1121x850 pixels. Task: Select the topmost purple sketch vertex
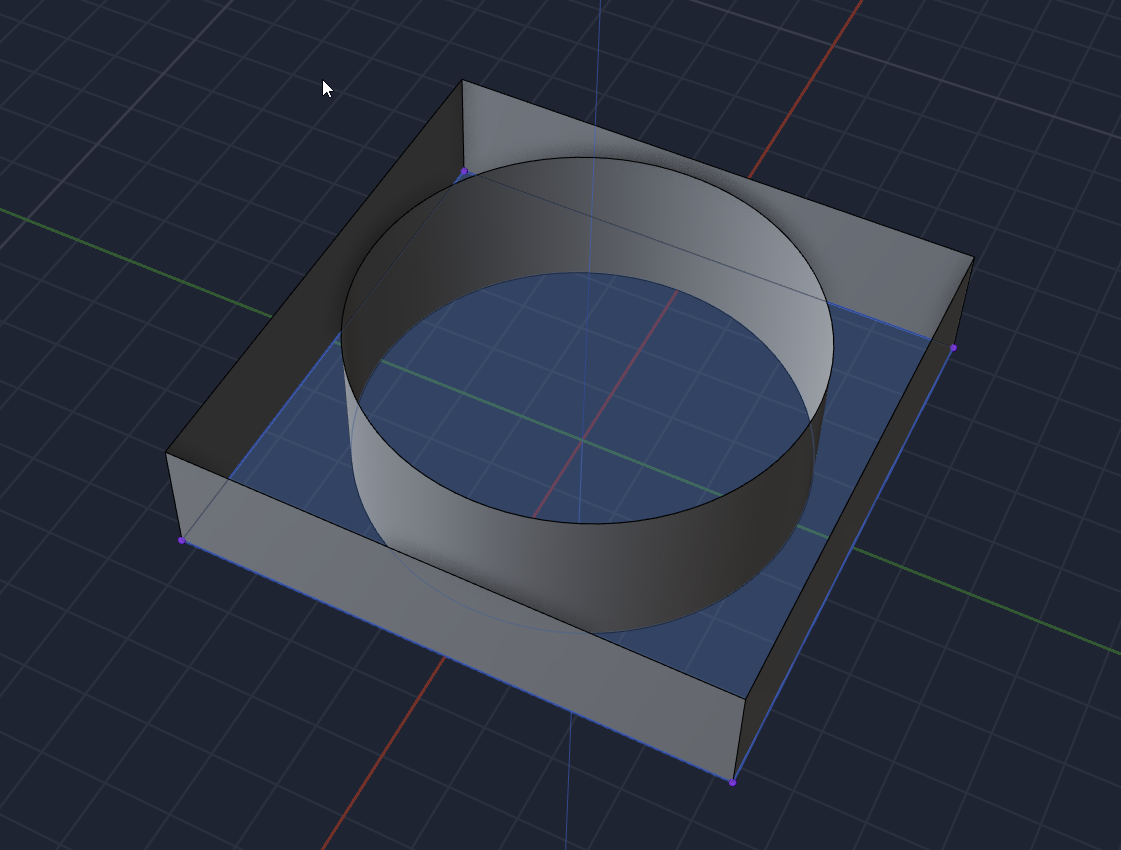click(x=463, y=172)
